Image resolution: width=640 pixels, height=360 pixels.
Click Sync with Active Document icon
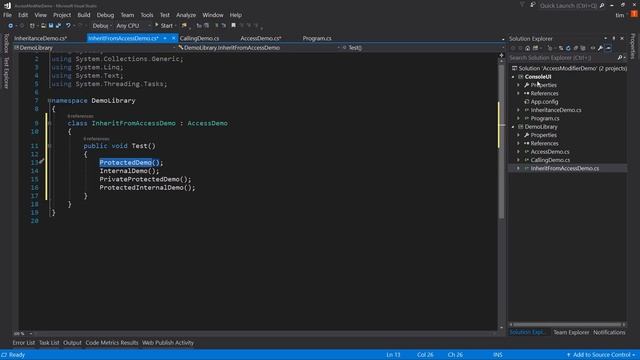[x=561, y=48]
